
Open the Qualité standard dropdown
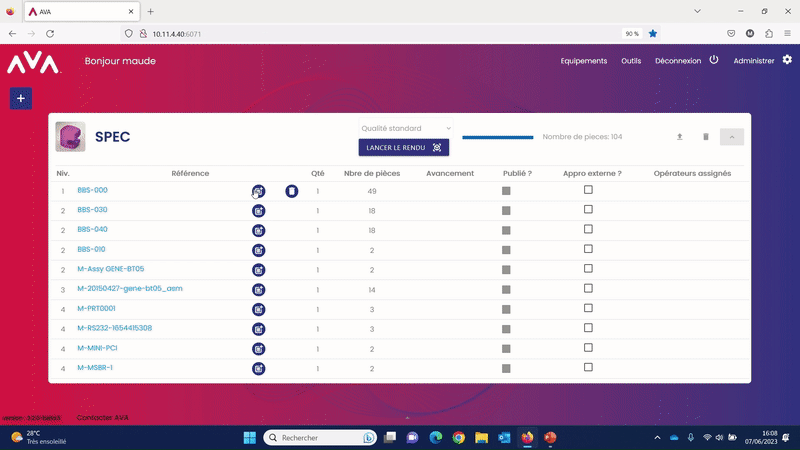pos(406,129)
